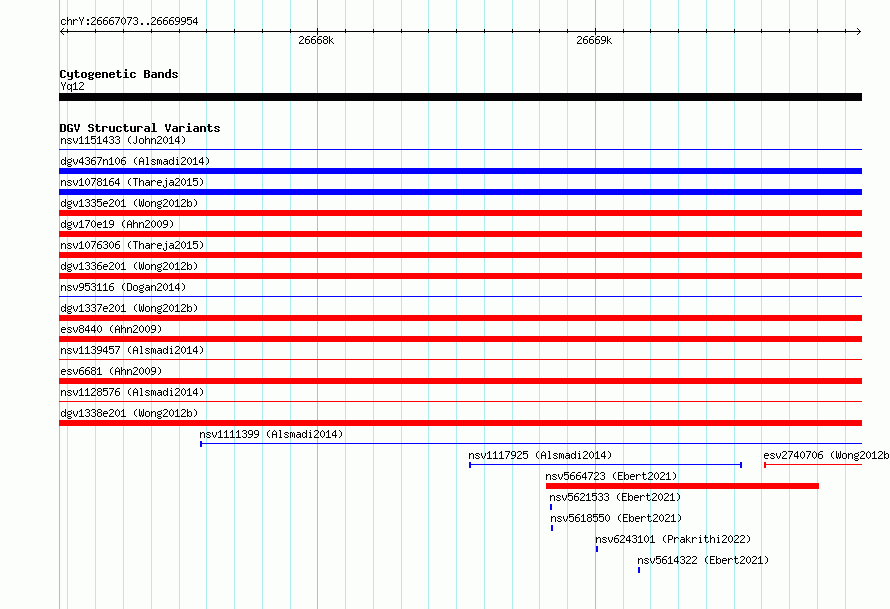Open the dgv1338e201 (Wong2012b) label

pos(129,413)
